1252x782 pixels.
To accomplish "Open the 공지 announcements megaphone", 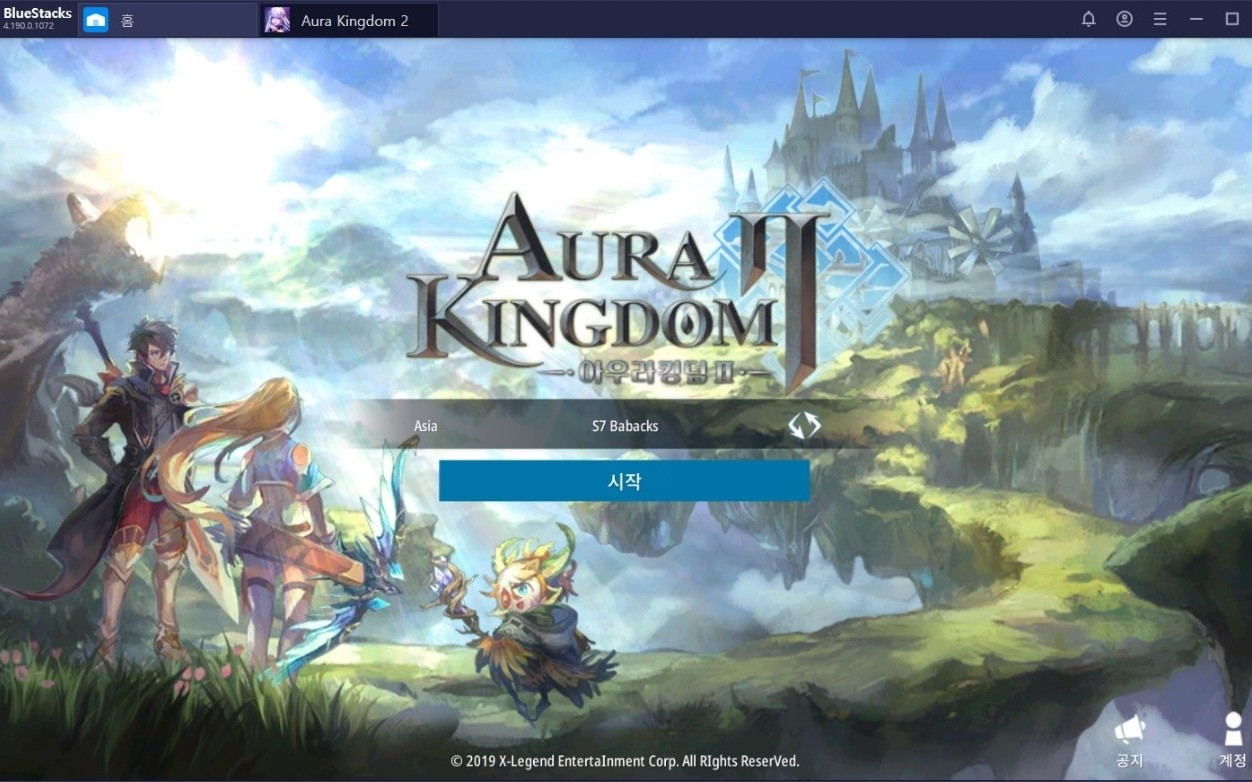I will [x=1129, y=740].
